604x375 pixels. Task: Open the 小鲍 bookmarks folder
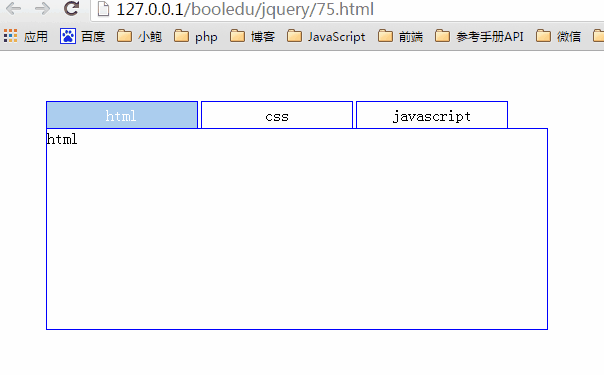click(139, 37)
